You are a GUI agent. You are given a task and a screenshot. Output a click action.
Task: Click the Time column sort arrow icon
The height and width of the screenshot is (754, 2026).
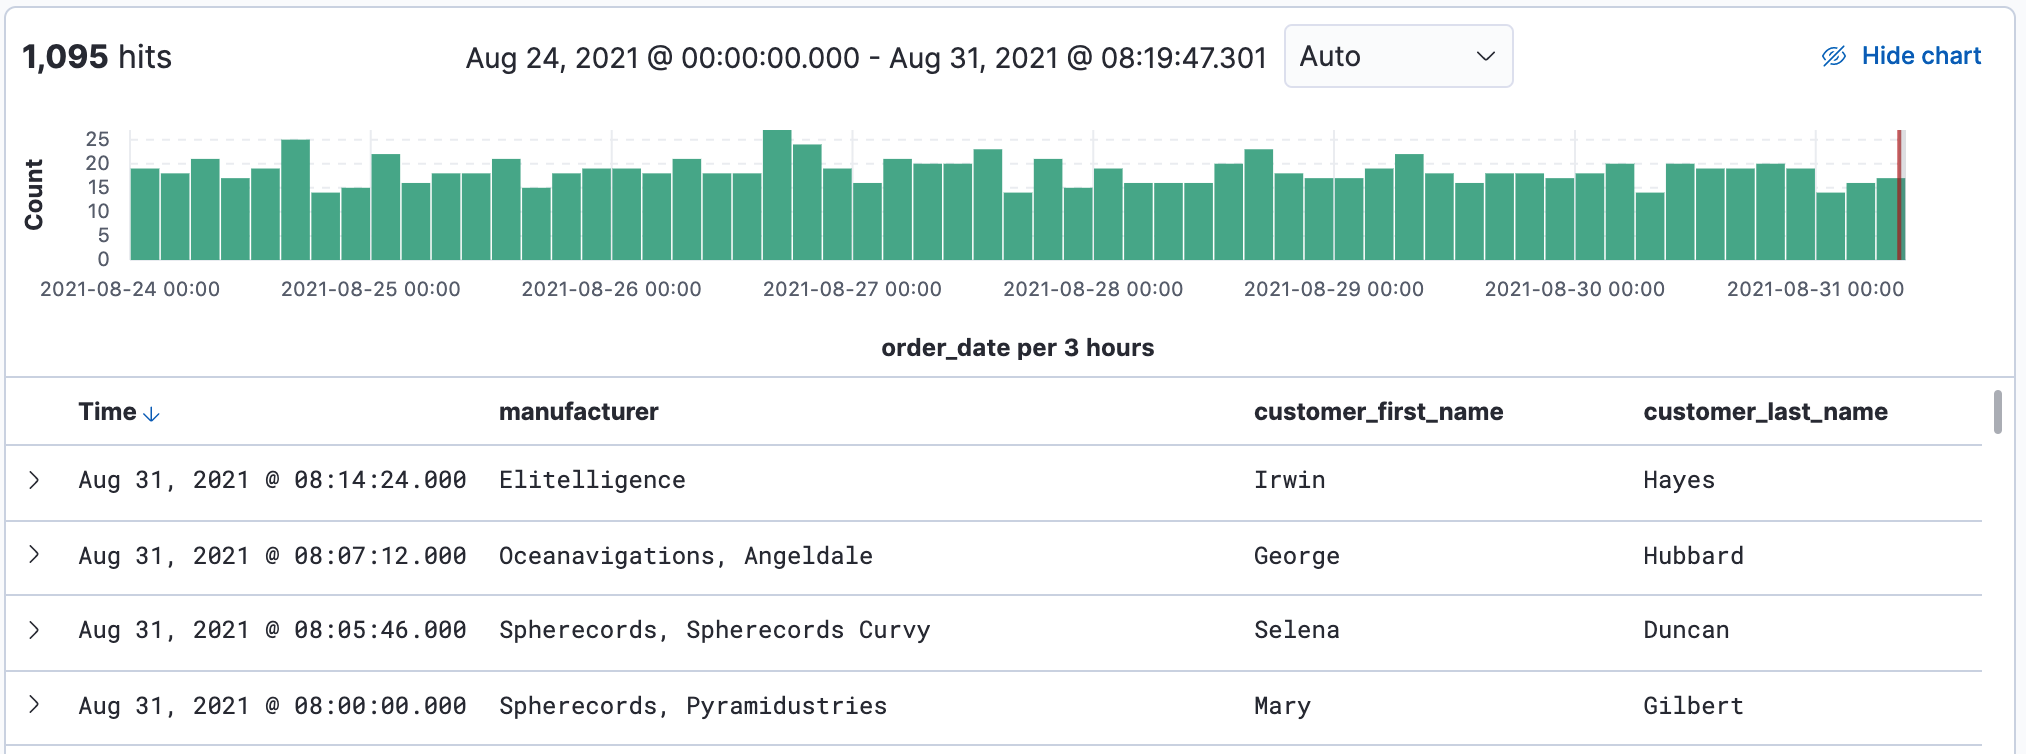point(152,414)
